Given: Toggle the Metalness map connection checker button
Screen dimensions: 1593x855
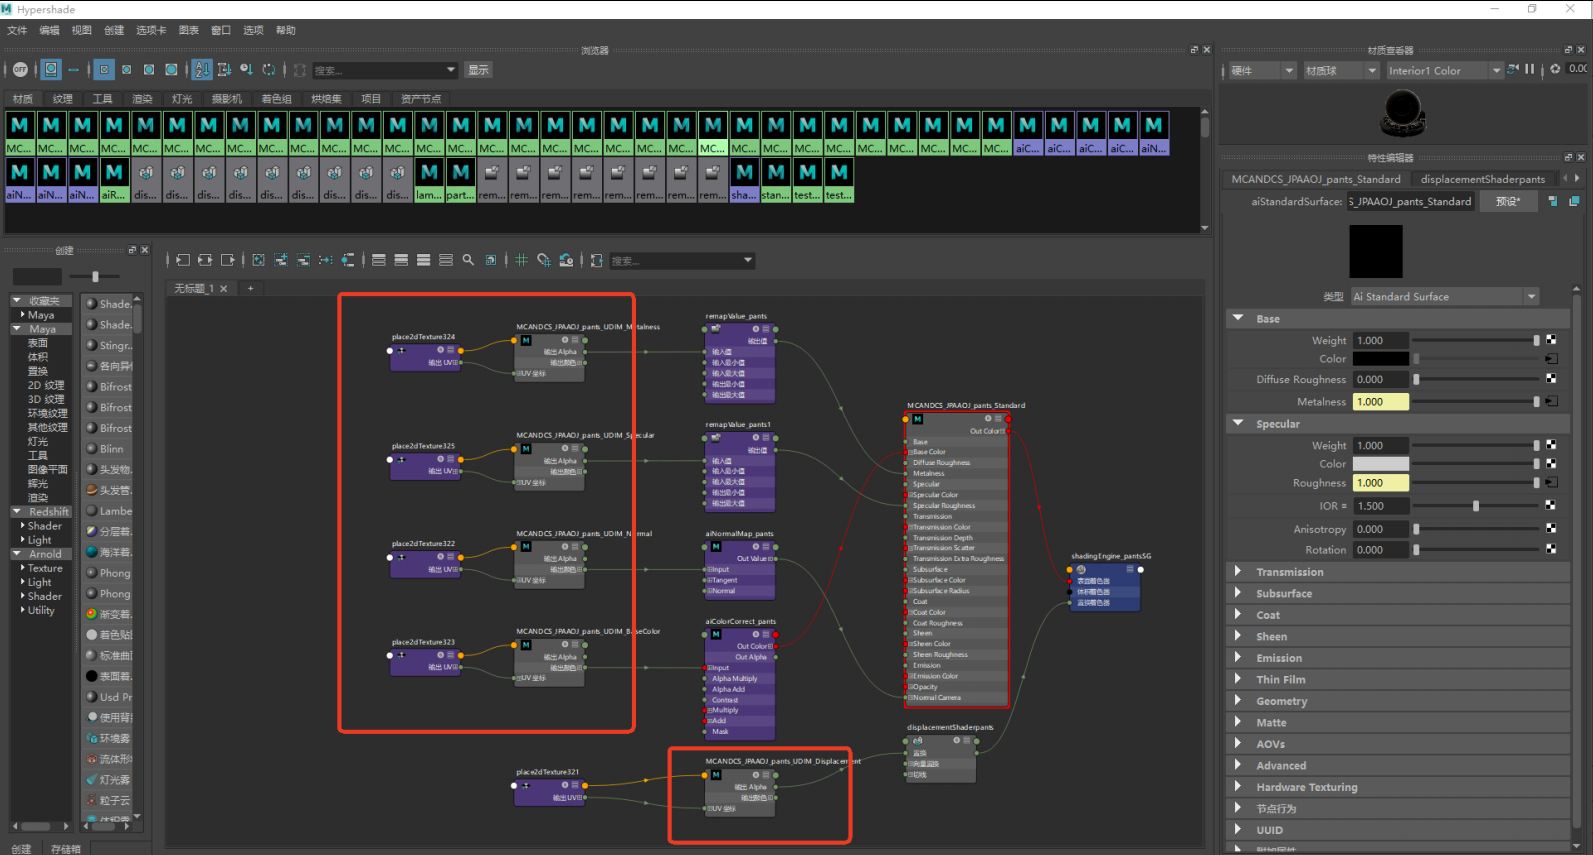Looking at the screenshot, I should [1551, 402].
